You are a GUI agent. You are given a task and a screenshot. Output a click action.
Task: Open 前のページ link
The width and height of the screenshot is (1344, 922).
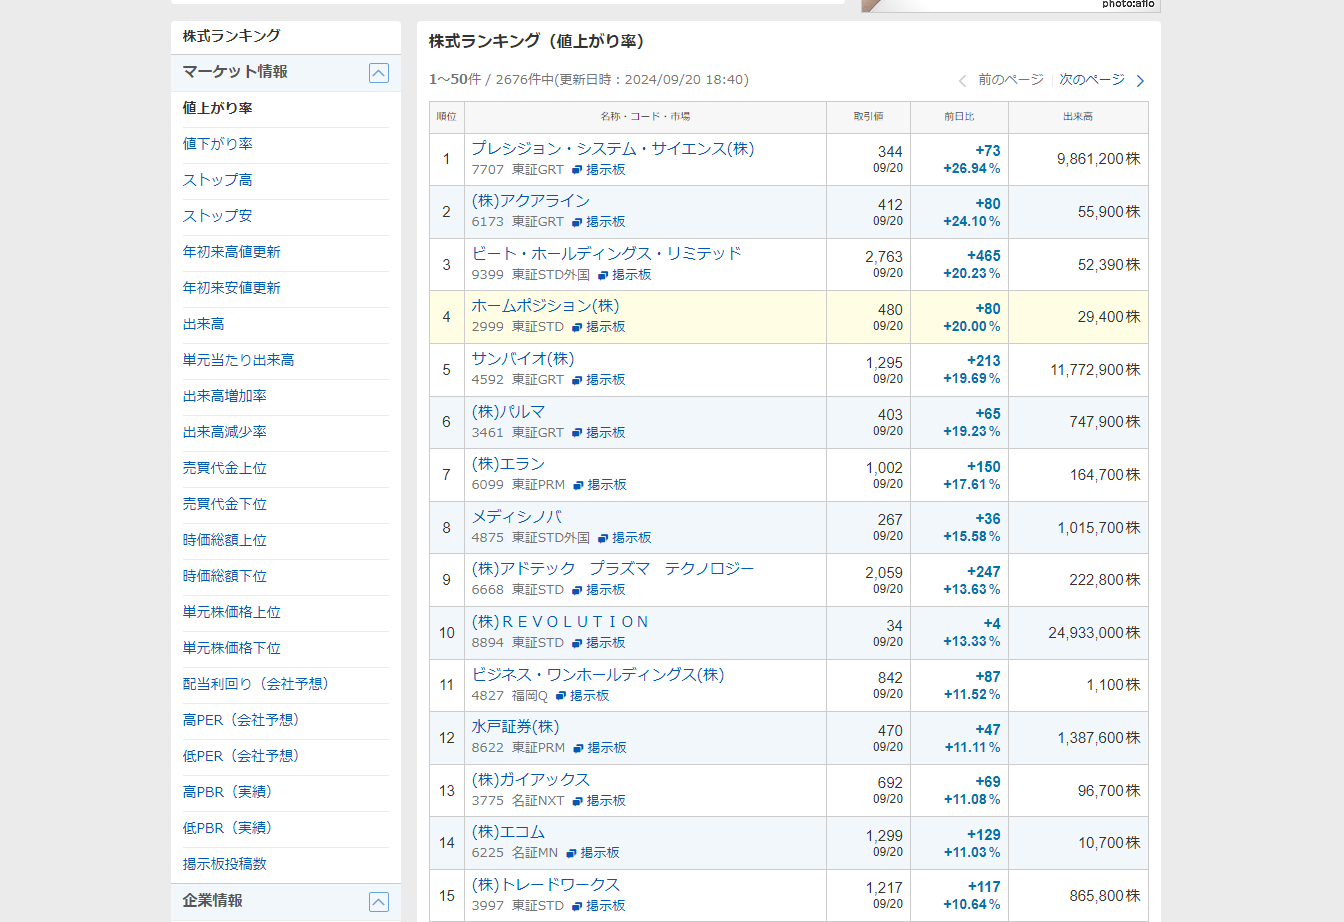pos(1010,80)
